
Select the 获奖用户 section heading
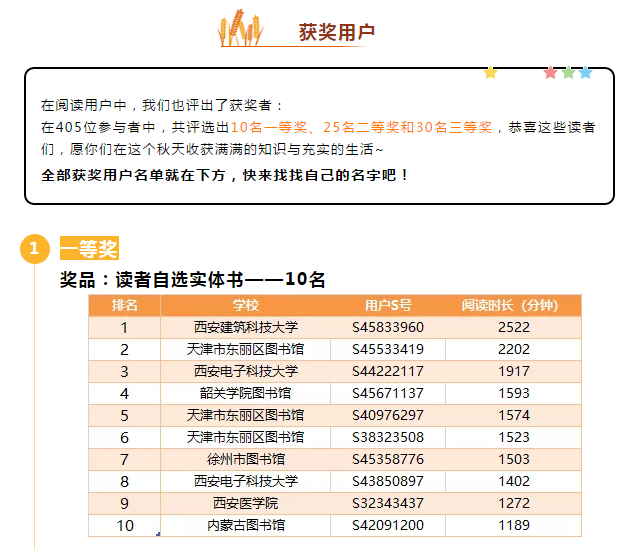click(336, 32)
